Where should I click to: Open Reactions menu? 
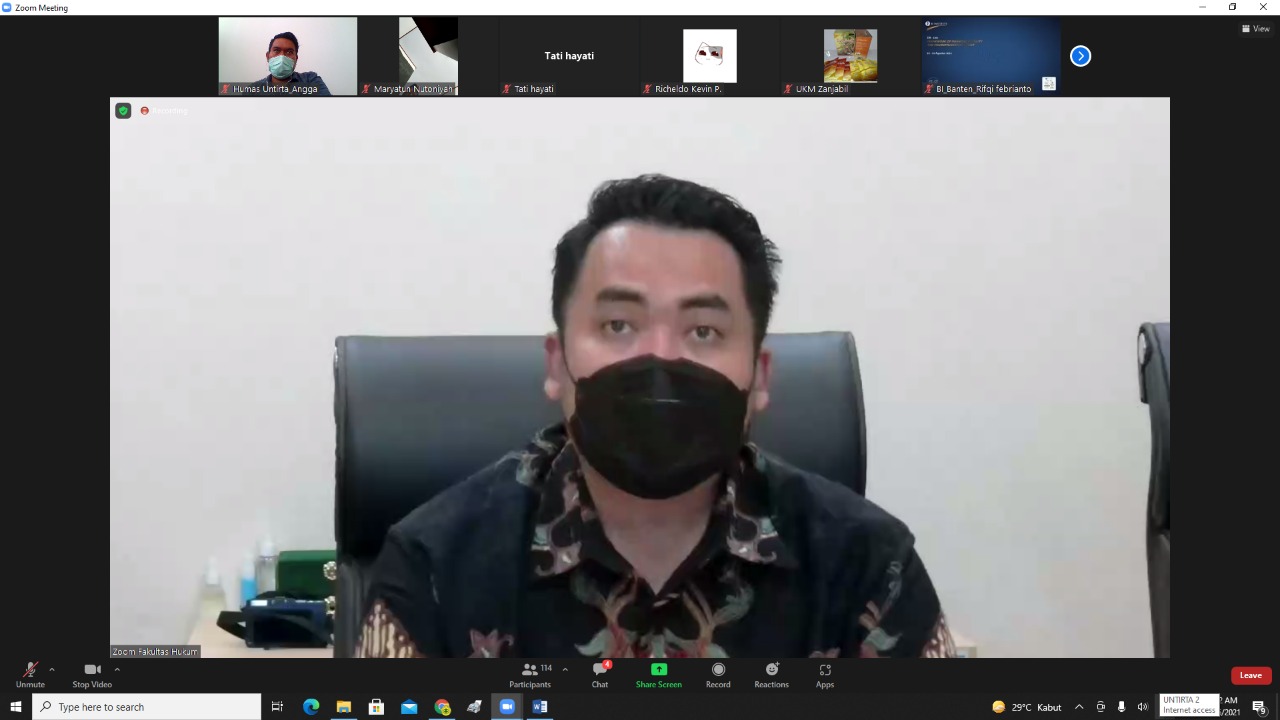pyautogui.click(x=771, y=675)
